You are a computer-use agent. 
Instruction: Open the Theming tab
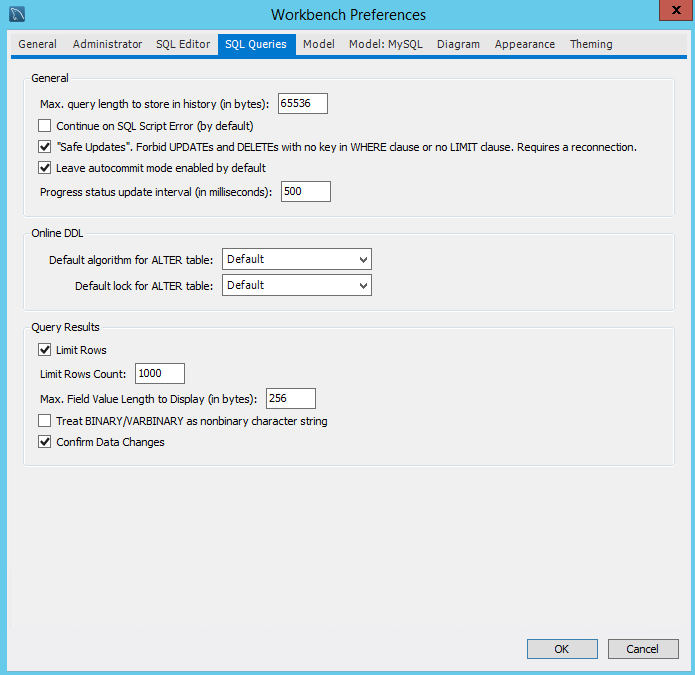click(591, 45)
